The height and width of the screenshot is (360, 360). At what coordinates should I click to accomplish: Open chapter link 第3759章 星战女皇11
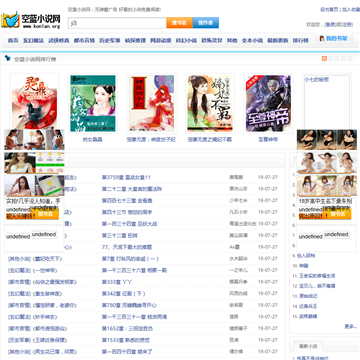tap(126, 177)
